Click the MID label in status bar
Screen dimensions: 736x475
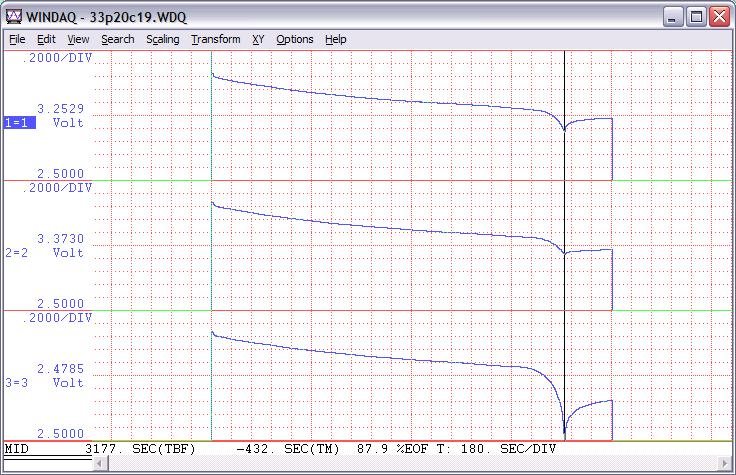16,449
